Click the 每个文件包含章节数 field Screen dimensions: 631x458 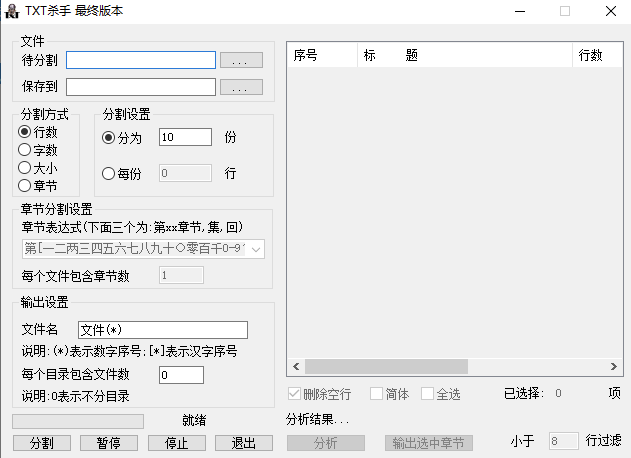pyautogui.click(x=181, y=275)
